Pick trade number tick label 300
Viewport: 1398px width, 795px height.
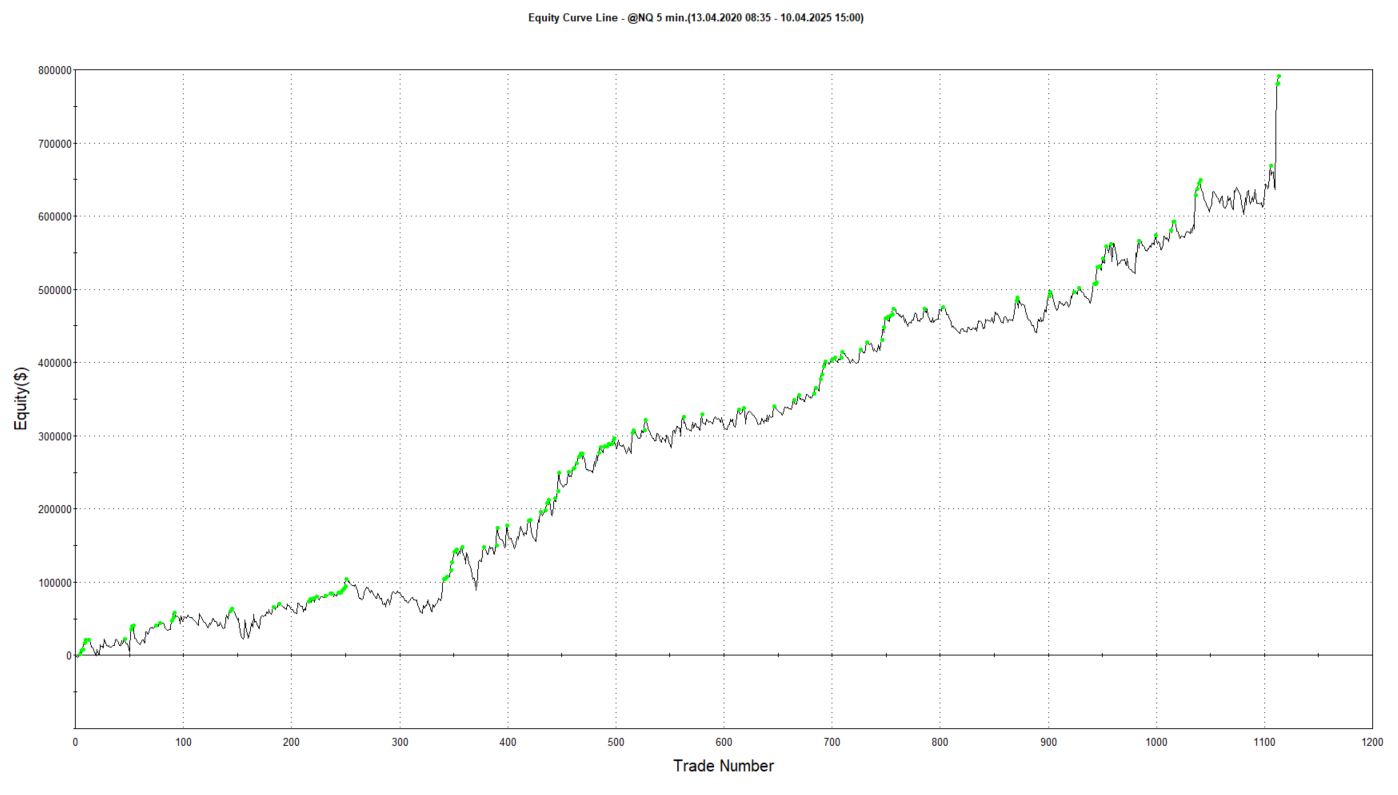coord(399,743)
